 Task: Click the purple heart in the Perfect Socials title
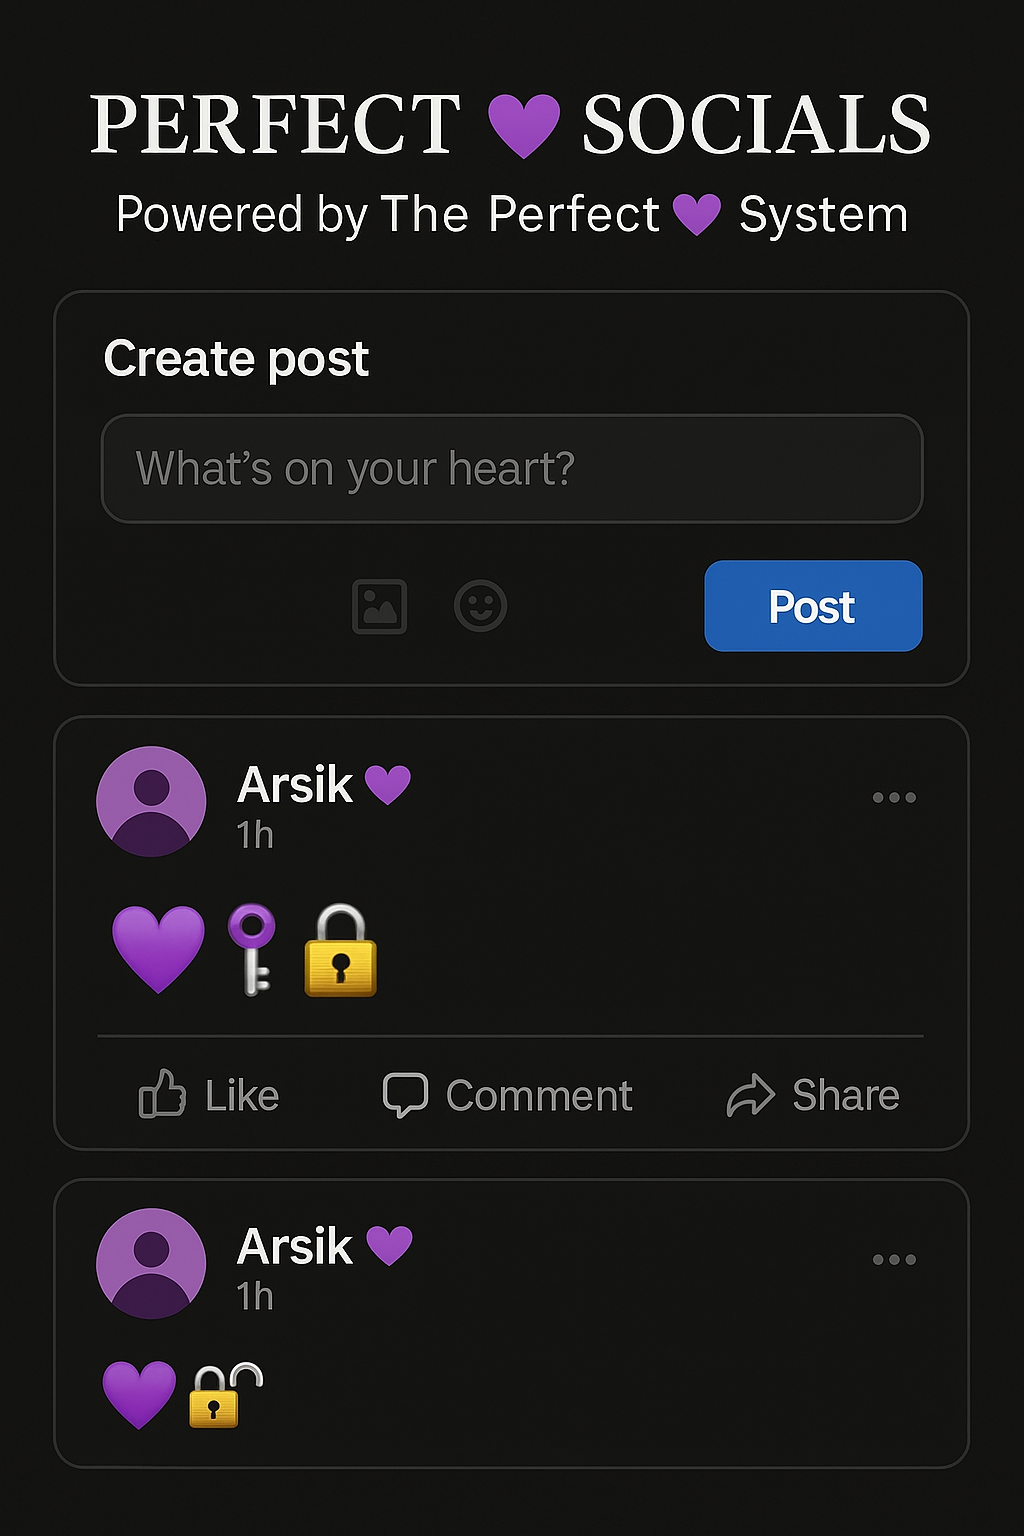(x=523, y=126)
